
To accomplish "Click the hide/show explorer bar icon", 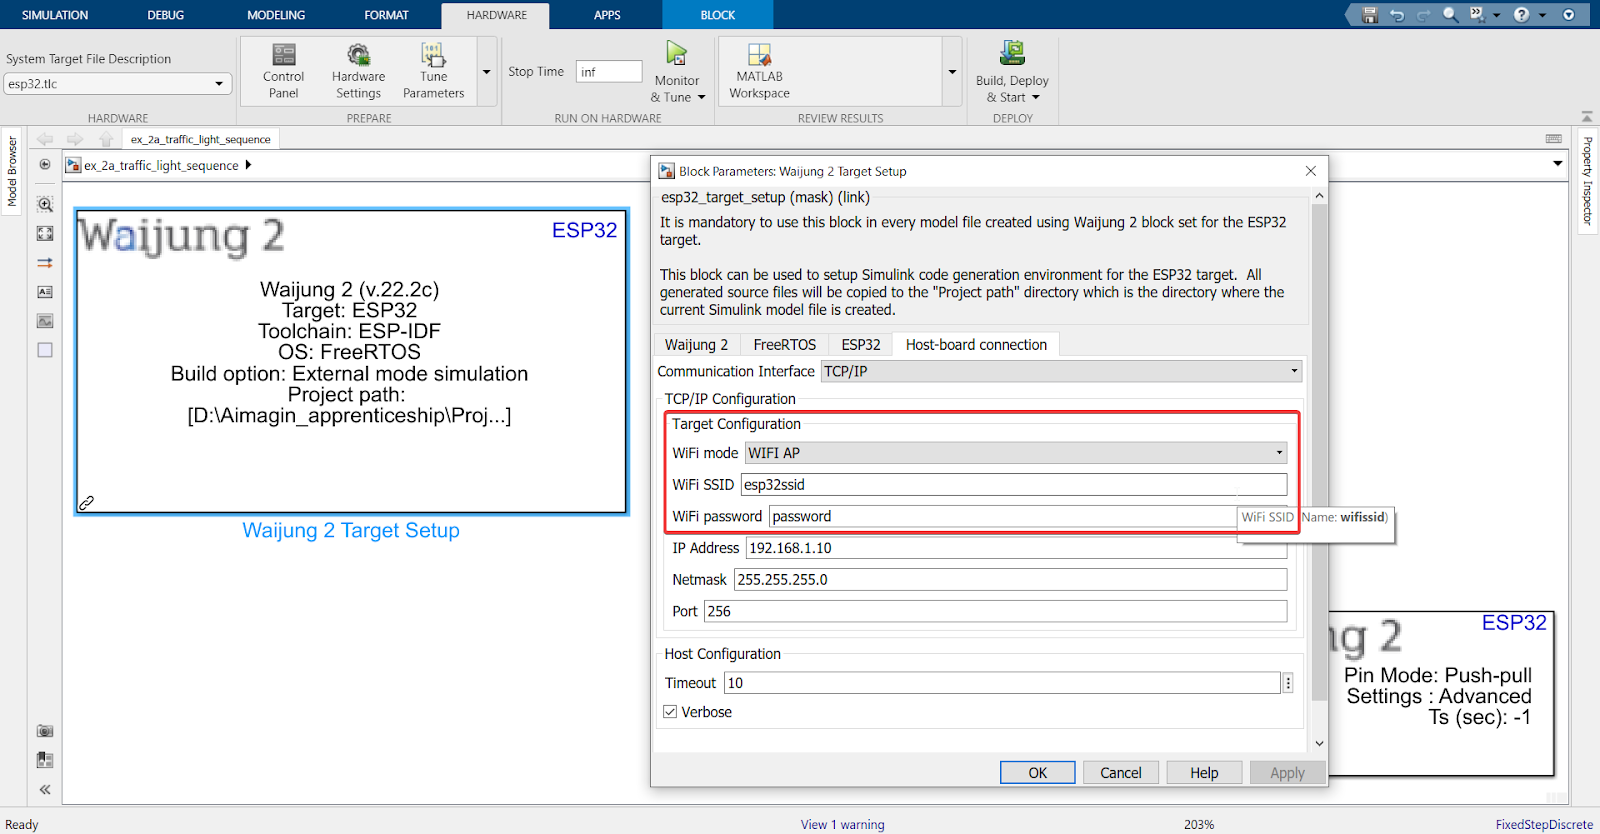I will click(45, 164).
